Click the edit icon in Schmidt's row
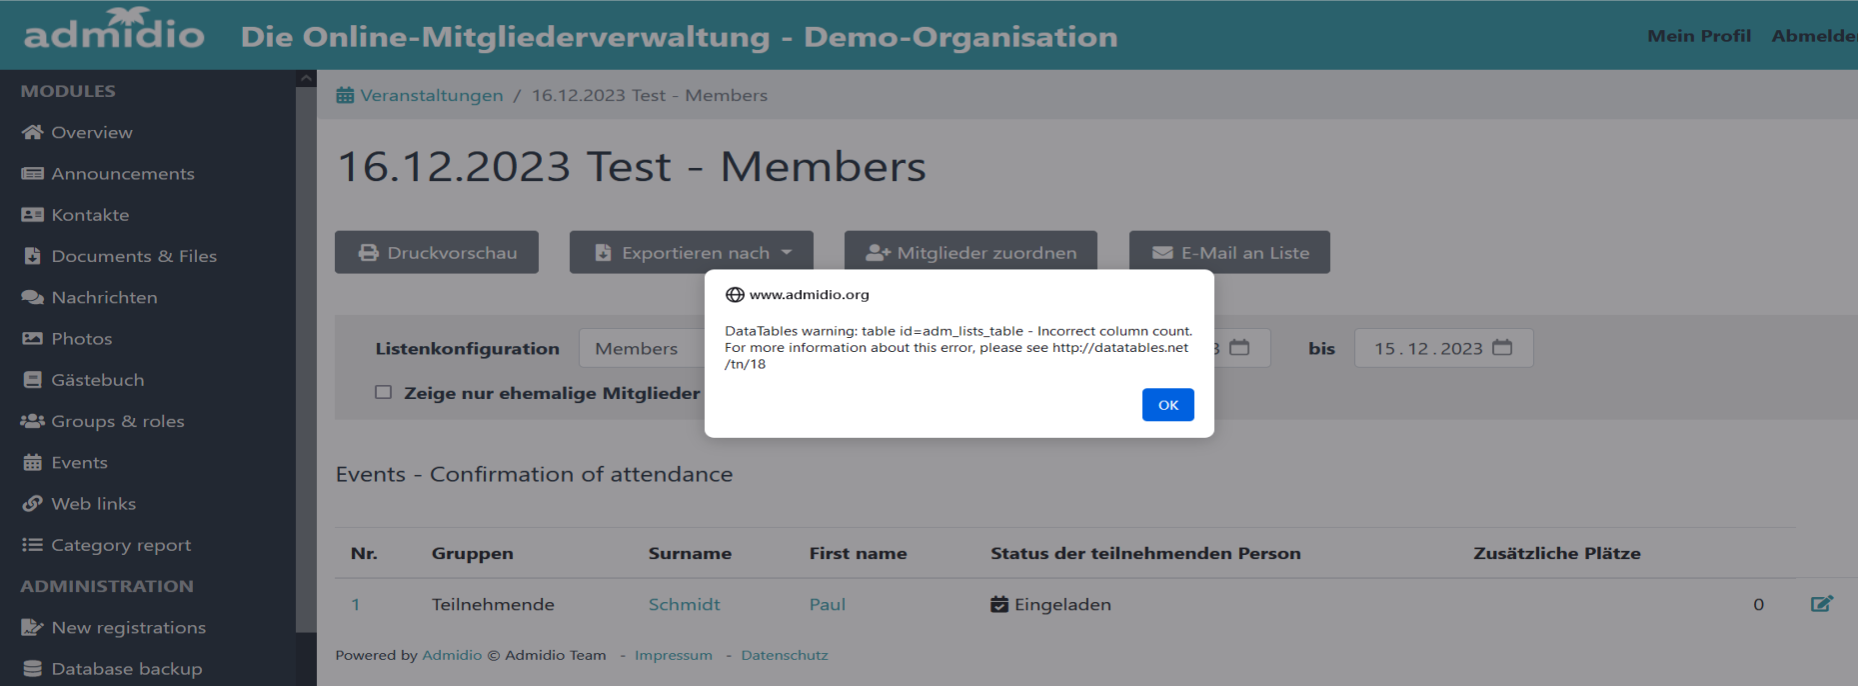 1821,604
